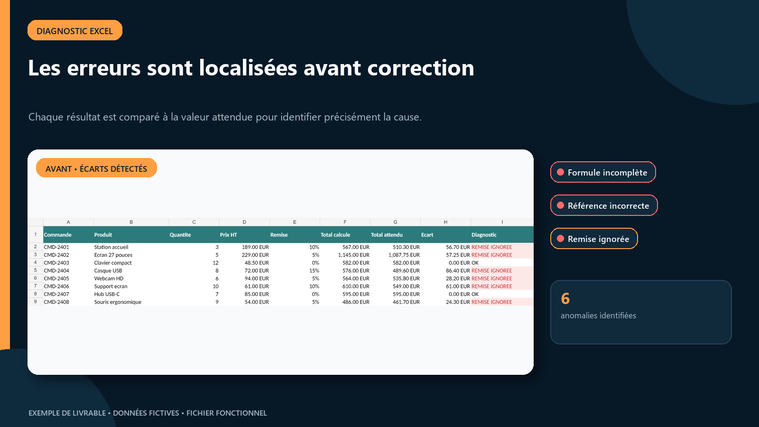The height and width of the screenshot is (427, 759).
Task: Click the Quantite header cell
Action: (x=194, y=235)
